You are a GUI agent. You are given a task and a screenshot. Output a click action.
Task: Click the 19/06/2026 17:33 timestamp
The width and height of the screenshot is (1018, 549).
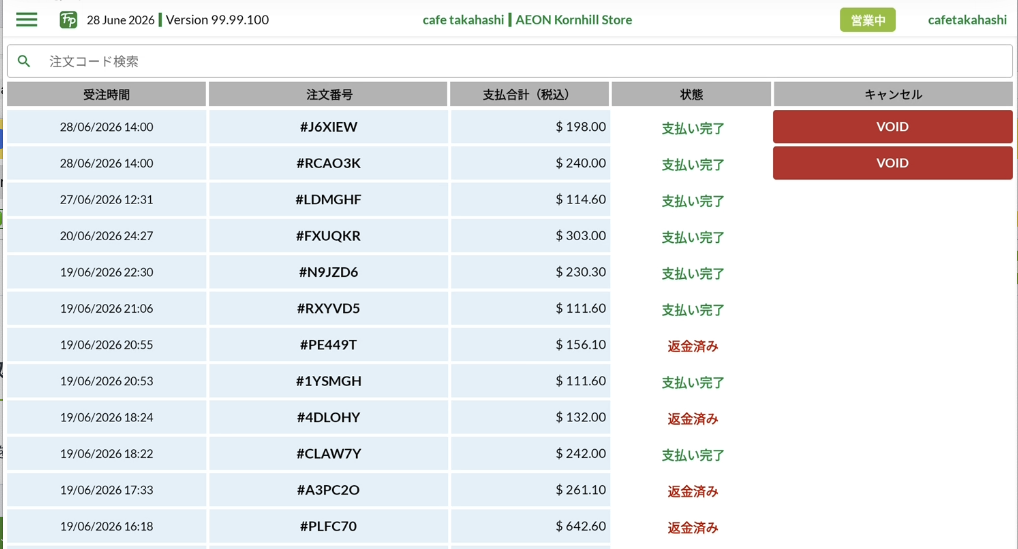pos(106,490)
